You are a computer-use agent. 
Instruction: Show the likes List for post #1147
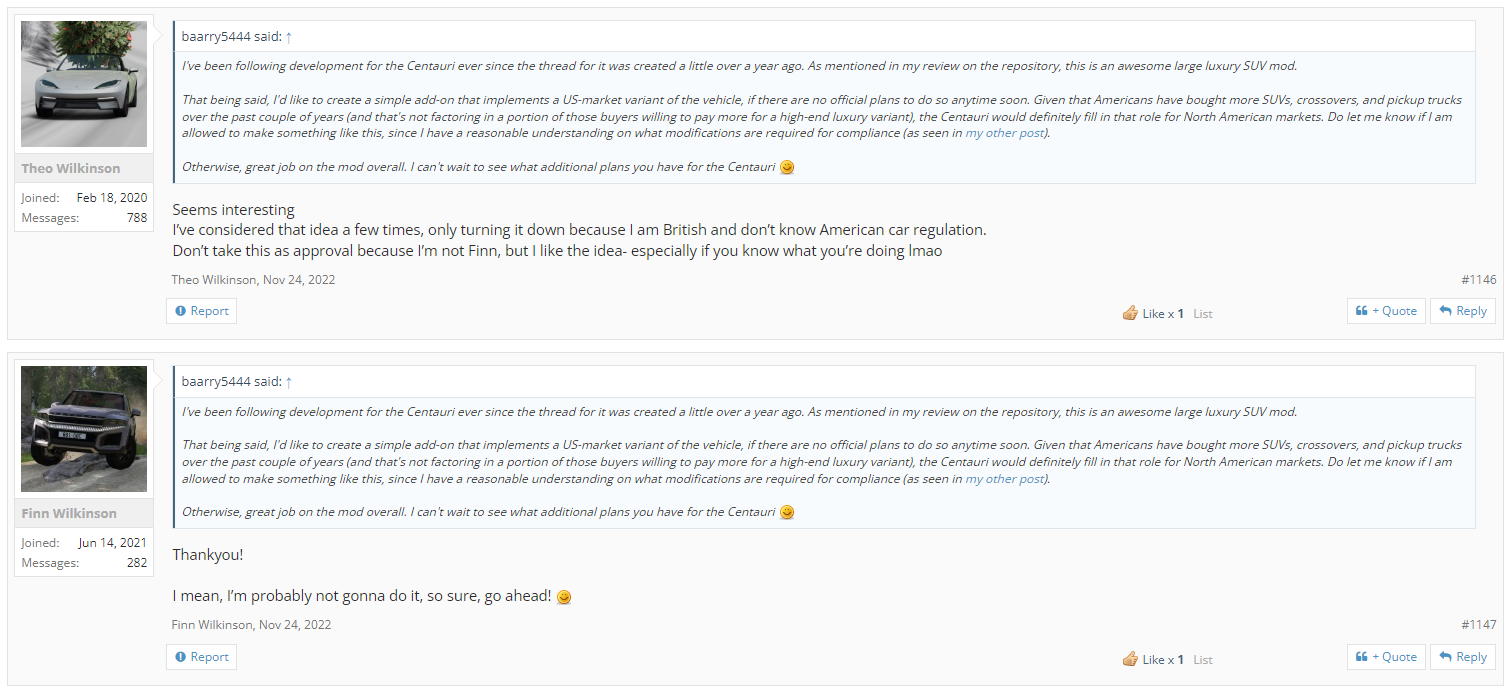click(1203, 660)
